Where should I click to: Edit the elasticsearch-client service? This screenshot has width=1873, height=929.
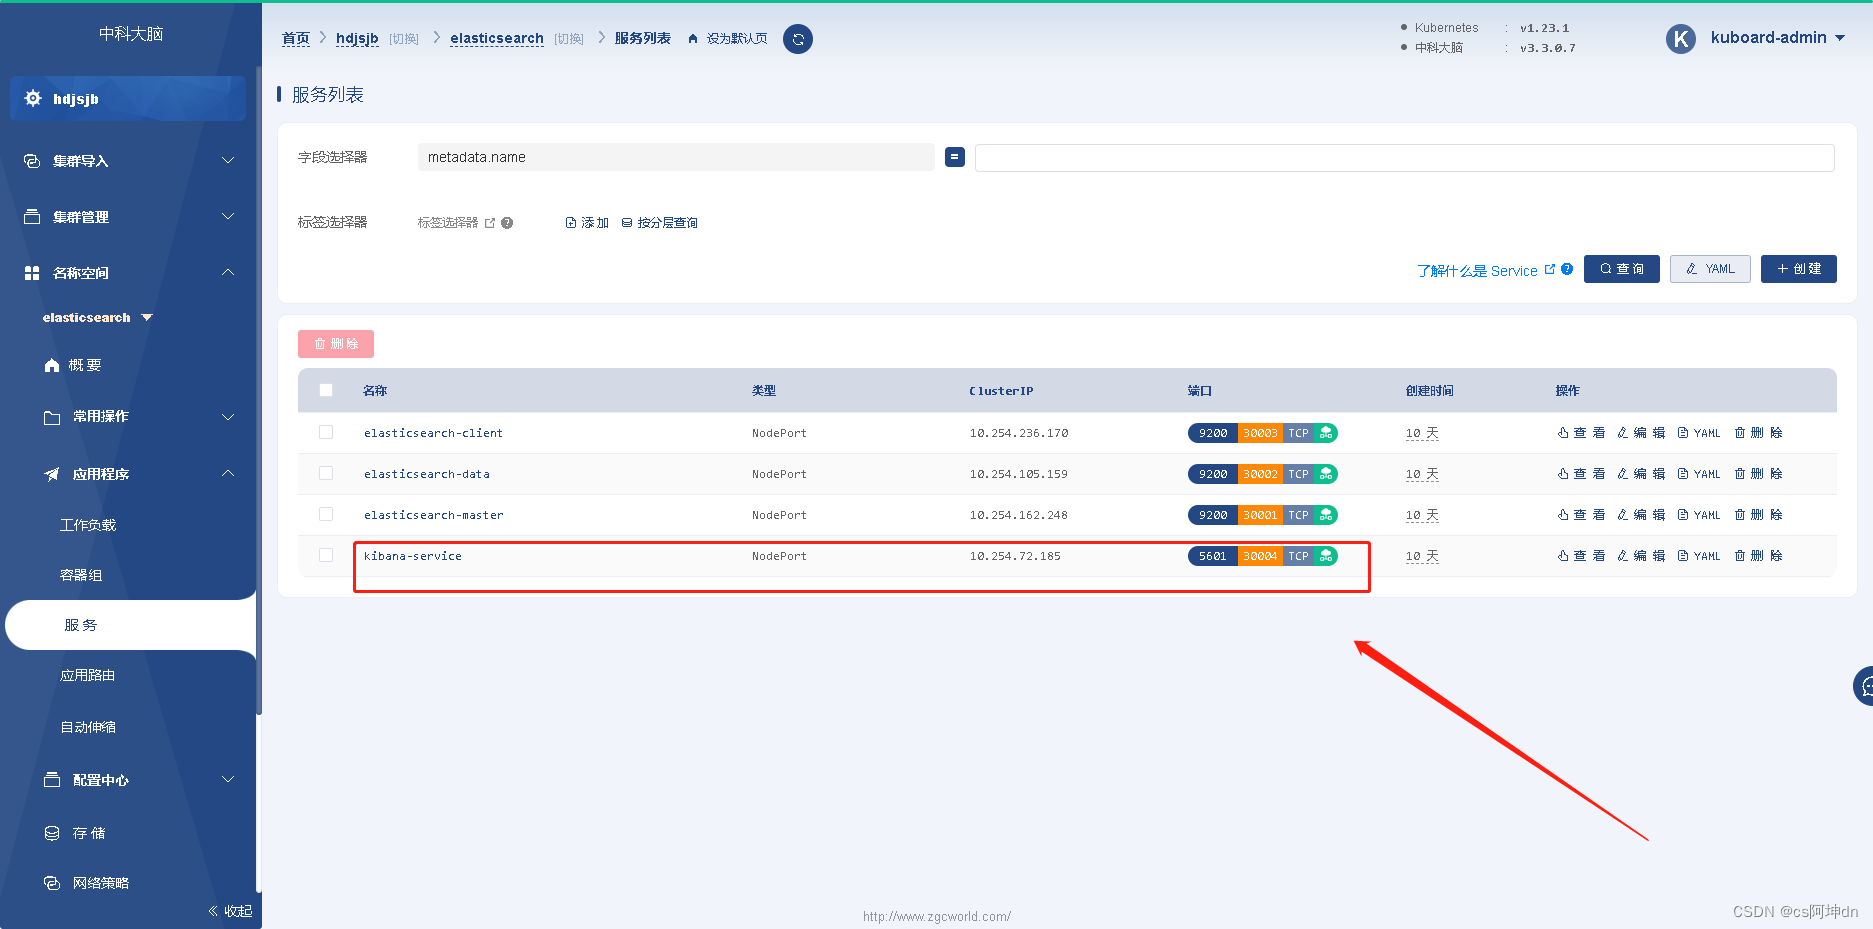[x=1641, y=433]
